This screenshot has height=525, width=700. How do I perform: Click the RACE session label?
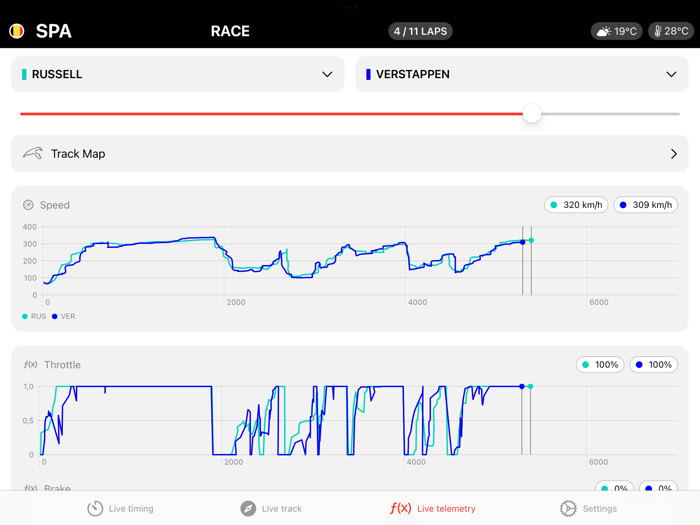tap(230, 31)
